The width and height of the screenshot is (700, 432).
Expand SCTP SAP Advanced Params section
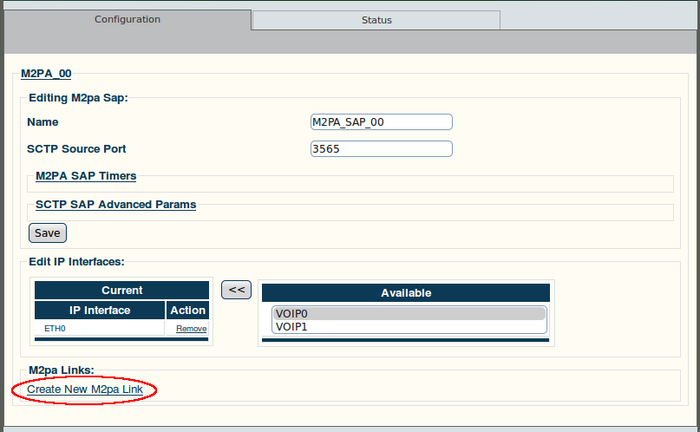116,204
